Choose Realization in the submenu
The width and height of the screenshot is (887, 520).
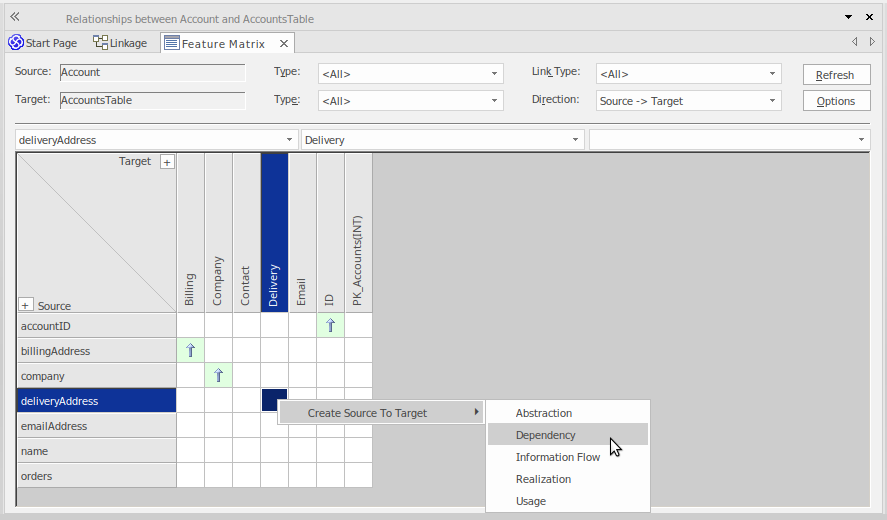(x=543, y=479)
